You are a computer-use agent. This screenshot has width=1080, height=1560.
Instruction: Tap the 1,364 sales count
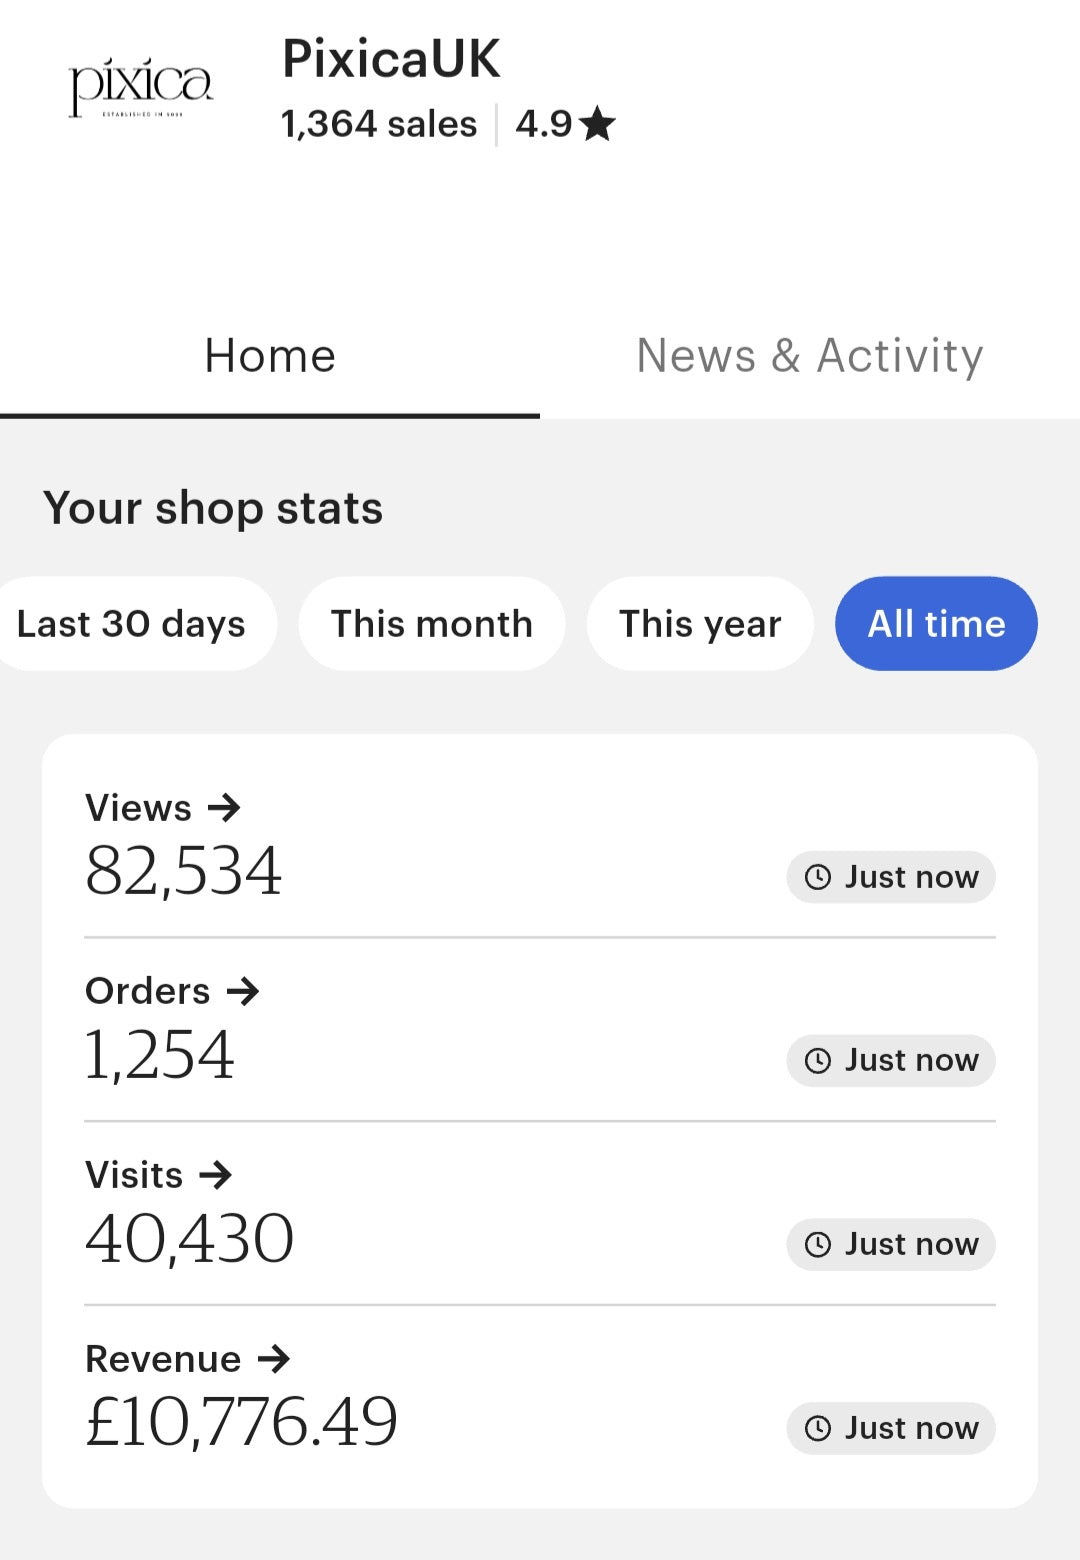(379, 125)
